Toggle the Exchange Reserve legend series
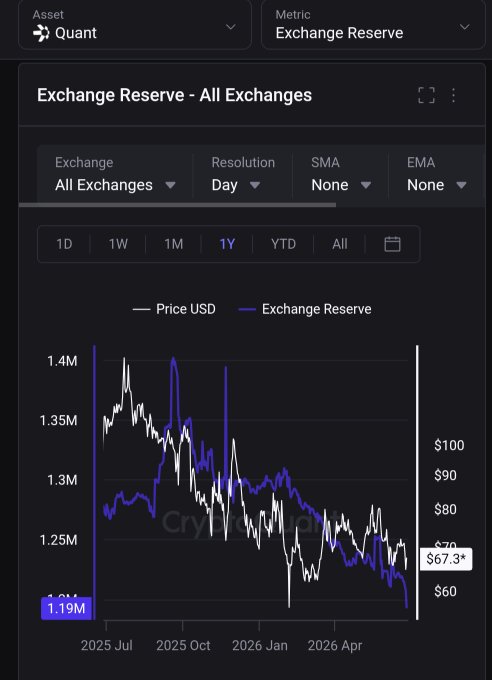The width and height of the screenshot is (492, 680). 305,309
